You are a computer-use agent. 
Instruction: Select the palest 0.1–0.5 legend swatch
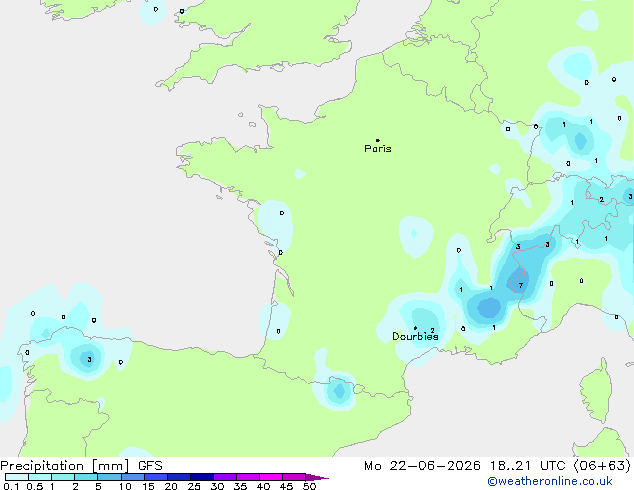(17, 477)
